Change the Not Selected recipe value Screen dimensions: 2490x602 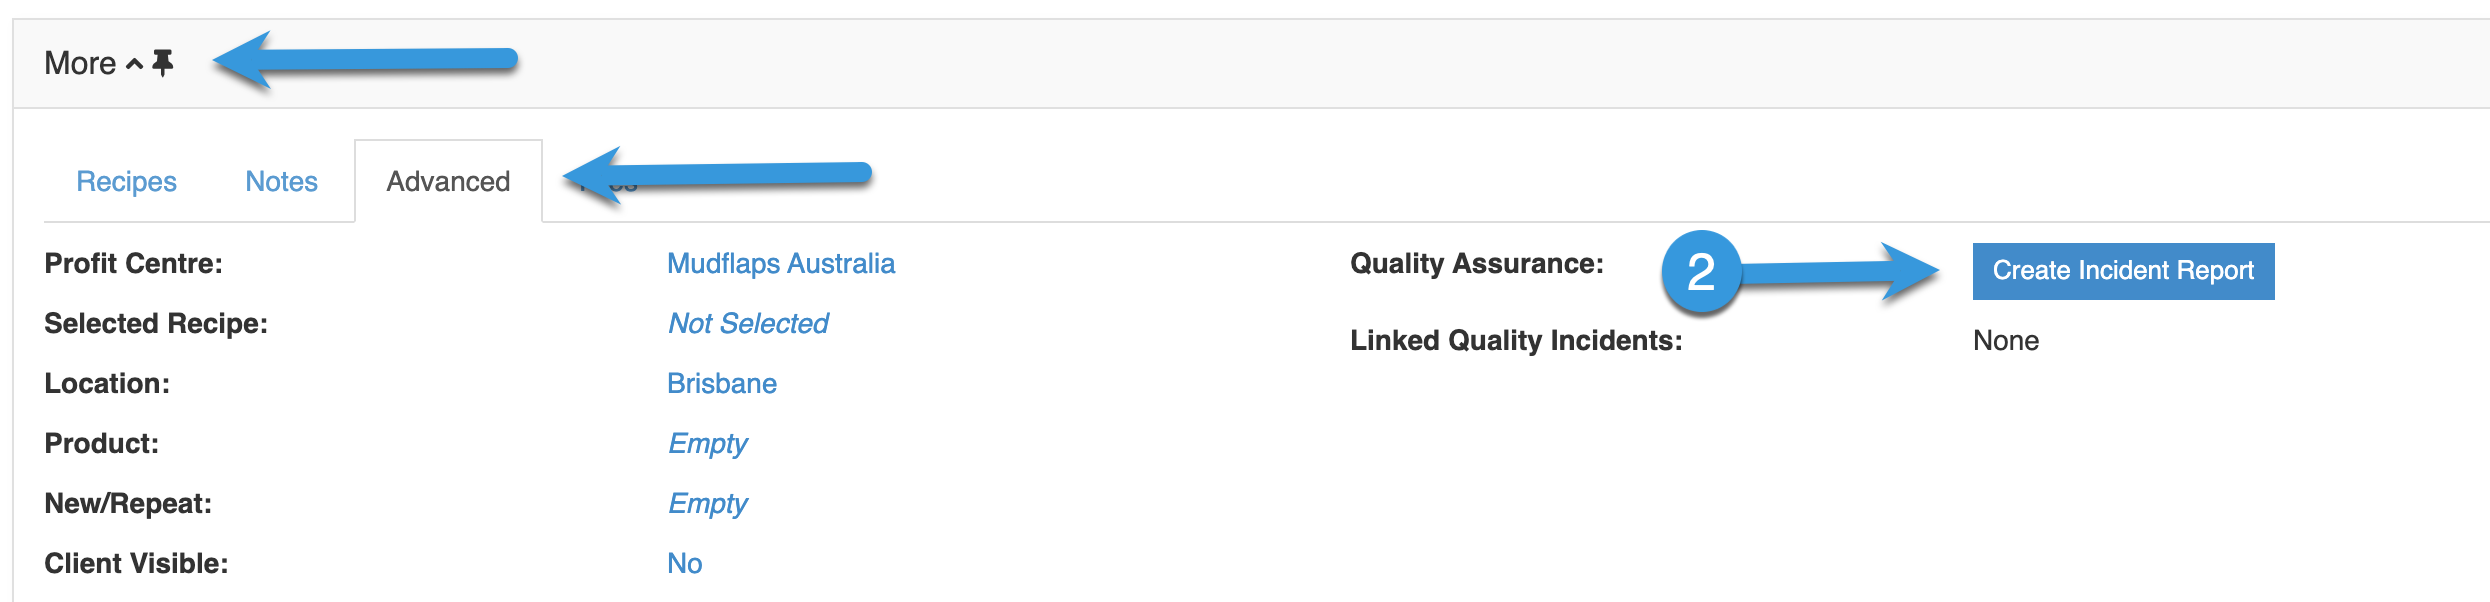pos(748,324)
